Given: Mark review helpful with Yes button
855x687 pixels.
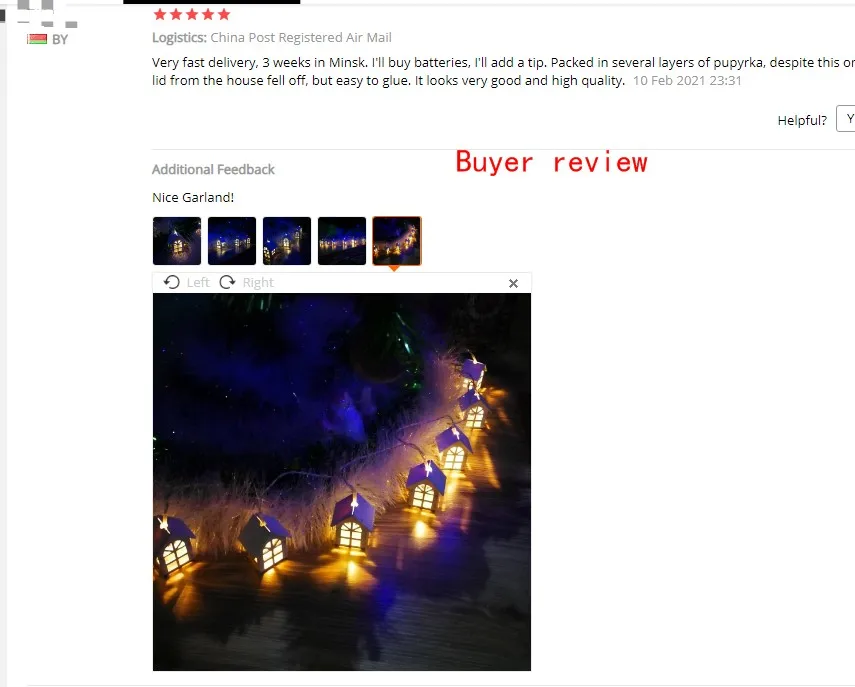Looking at the screenshot, I should [x=846, y=119].
